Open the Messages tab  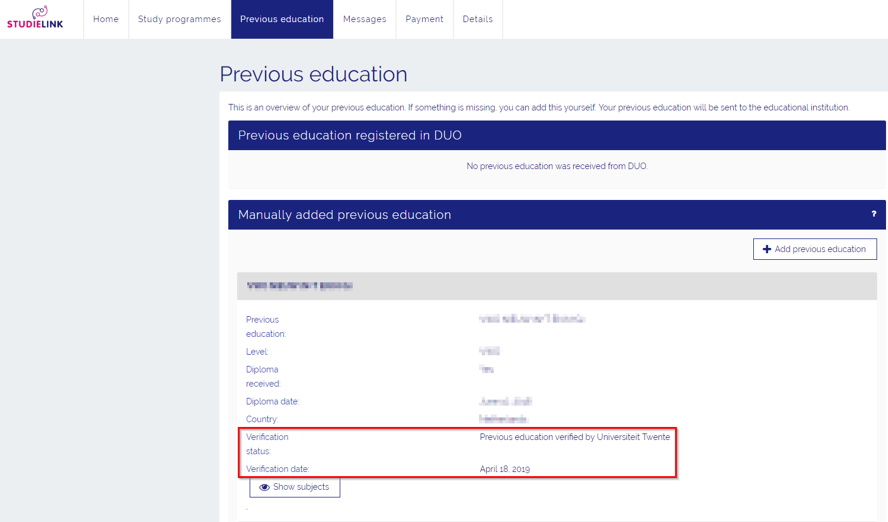pyautogui.click(x=365, y=19)
